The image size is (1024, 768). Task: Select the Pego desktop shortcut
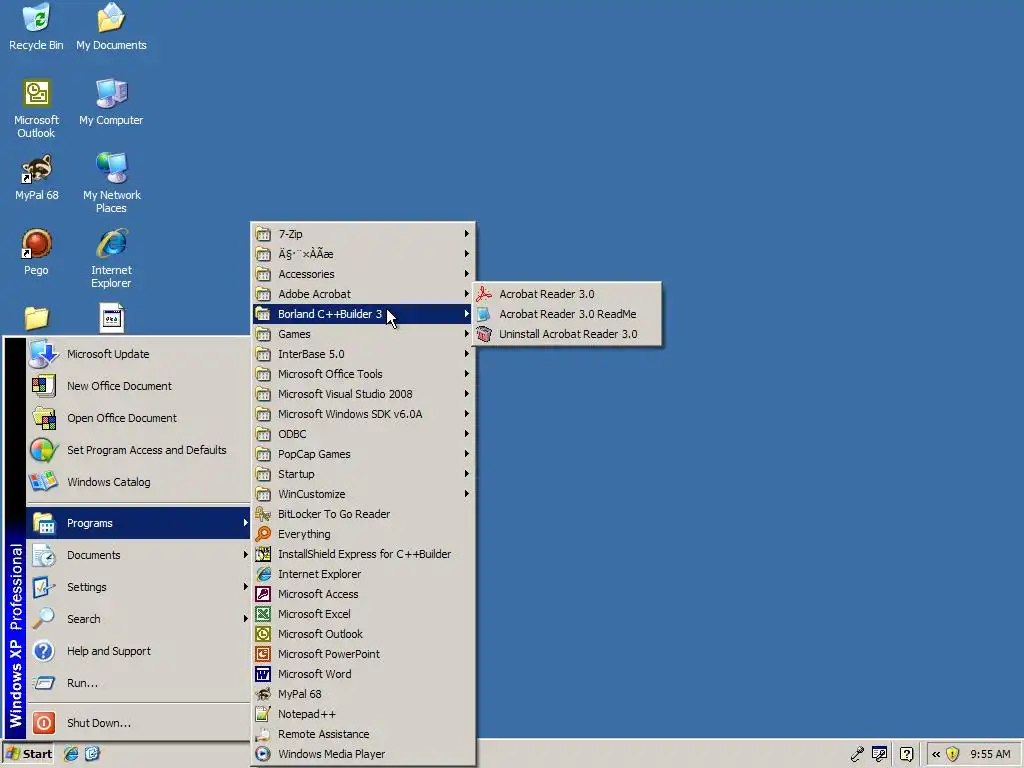click(37, 253)
